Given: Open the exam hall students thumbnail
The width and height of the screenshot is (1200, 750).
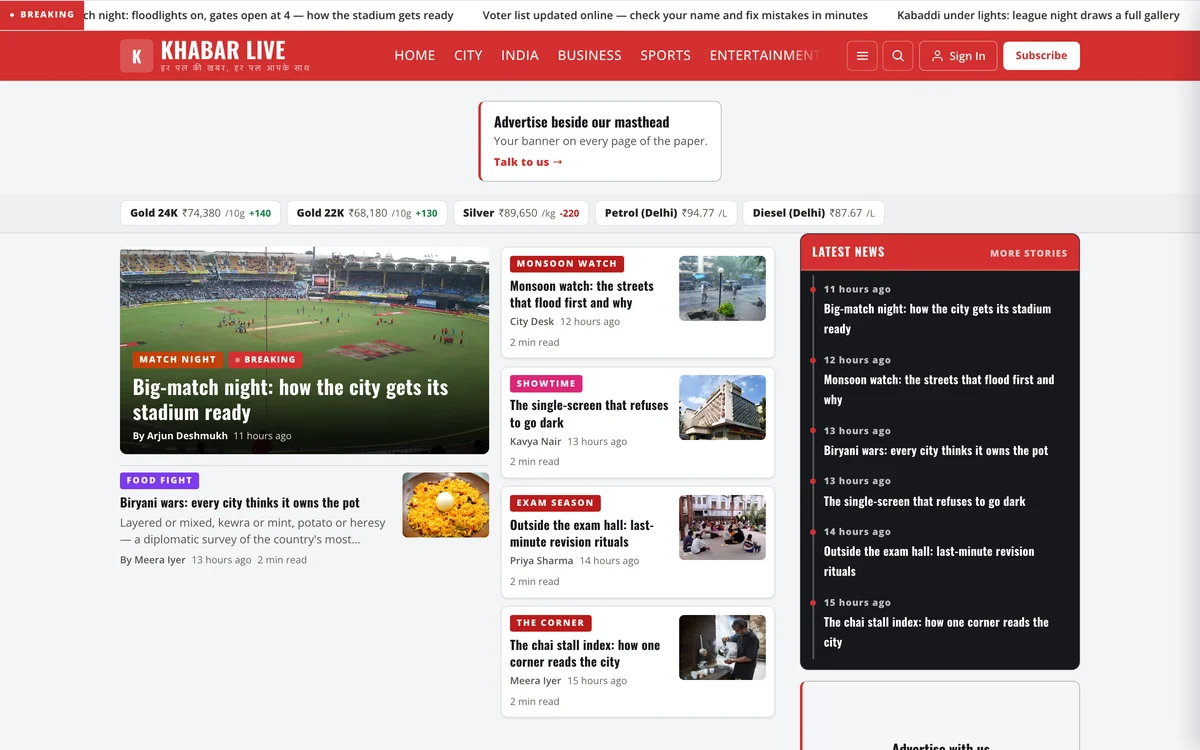Looking at the screenshot, I should 722,527.
